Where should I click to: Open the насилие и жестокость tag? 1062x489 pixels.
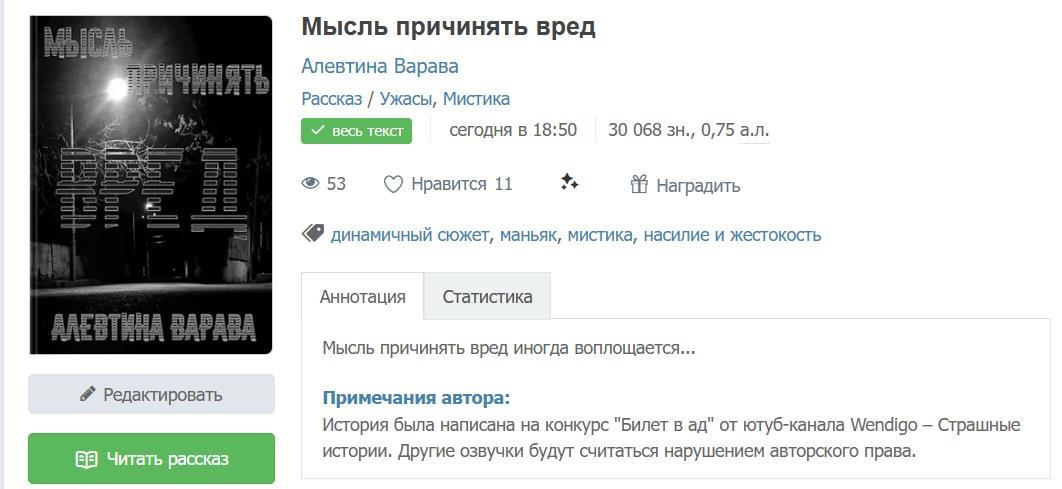pos(732,235)
